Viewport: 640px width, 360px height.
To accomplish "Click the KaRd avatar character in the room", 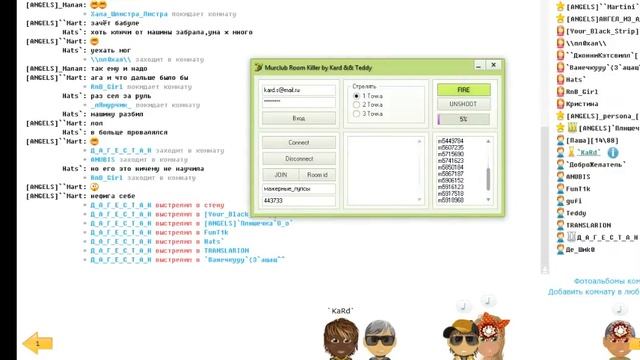I will click(341, 339).
